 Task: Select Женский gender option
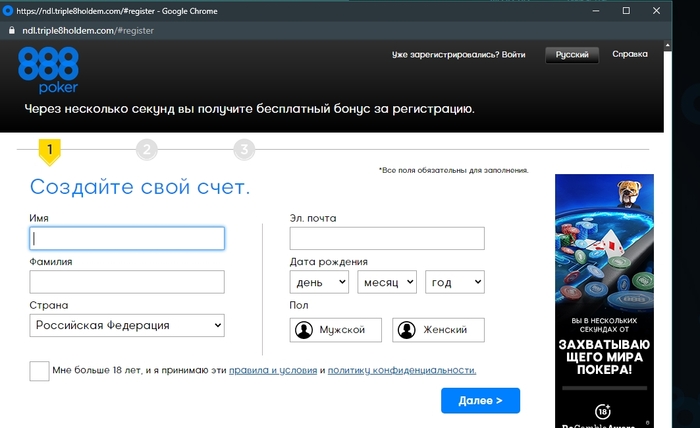click(438, 330)
